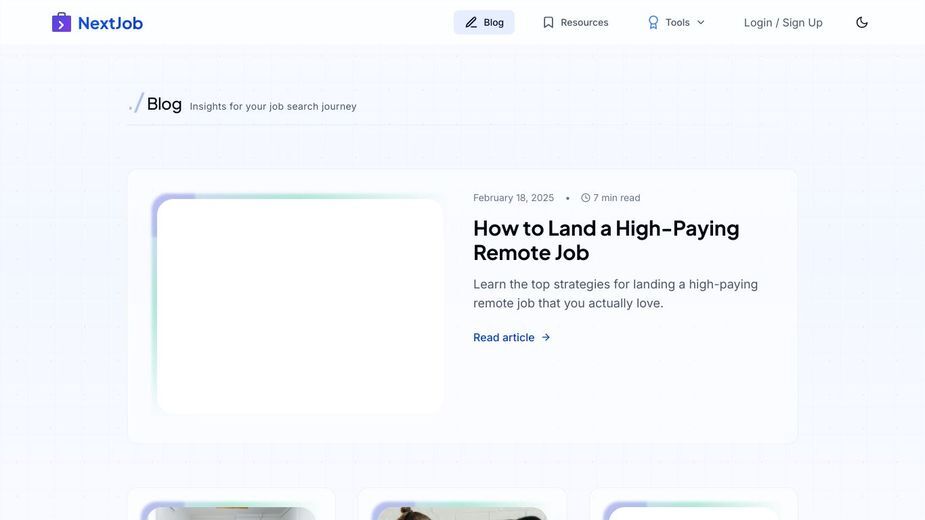Click the date February 18, 2025
925x520 pixels.
[x=513, y=198]
